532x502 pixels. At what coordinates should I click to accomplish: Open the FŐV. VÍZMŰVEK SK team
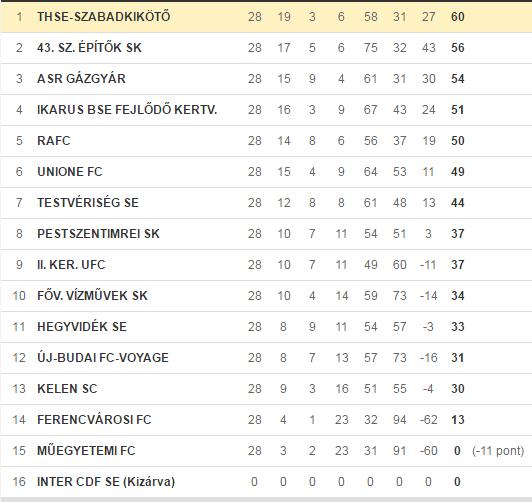coord(92,295)
